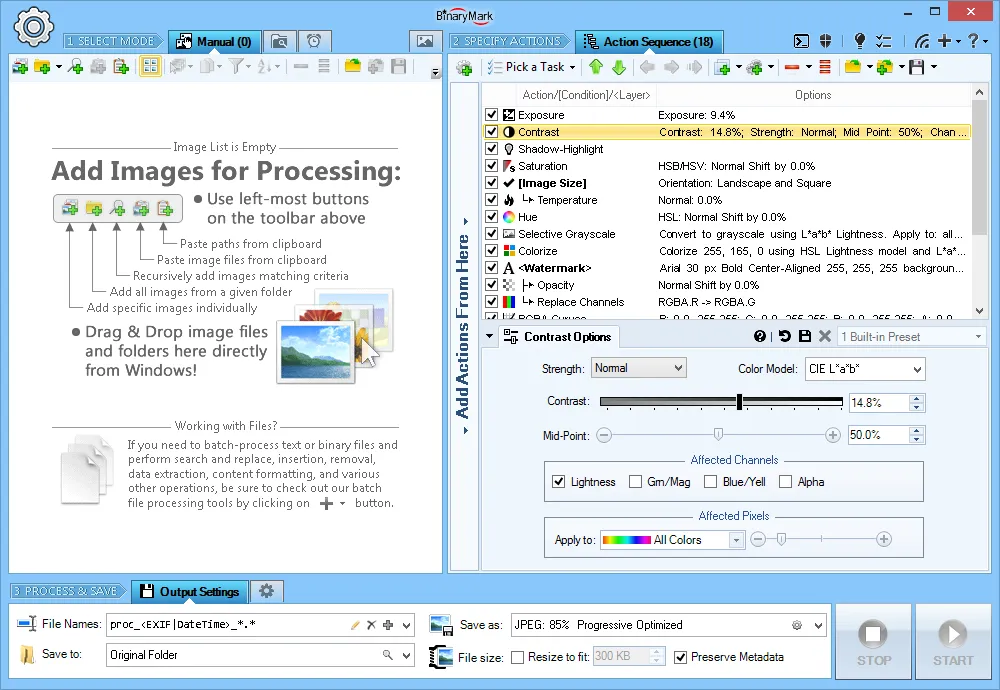This screenshot has height=690, width=1000.
Task: Select the Add Images from Folder tool
Action: pos(40,66)
